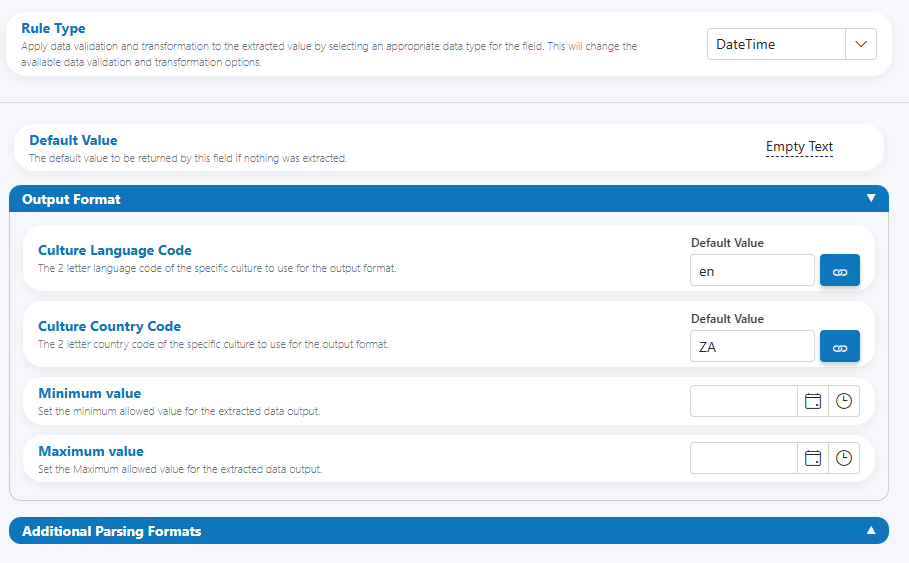The width and height of the screenshot is (909, 563).
Task: Click 'Default Value' label above country code field
Action: point(727,319)
